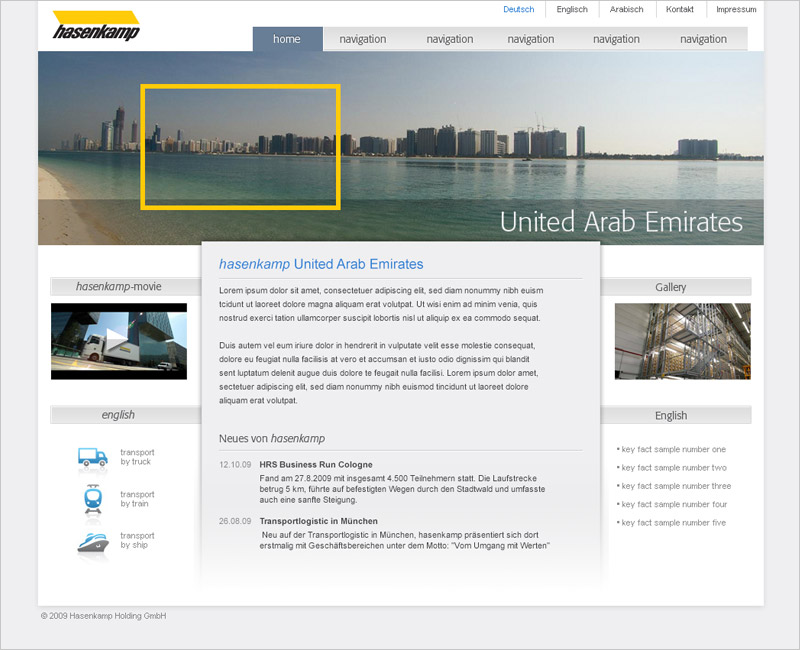Click the transport by truck label

137,457
